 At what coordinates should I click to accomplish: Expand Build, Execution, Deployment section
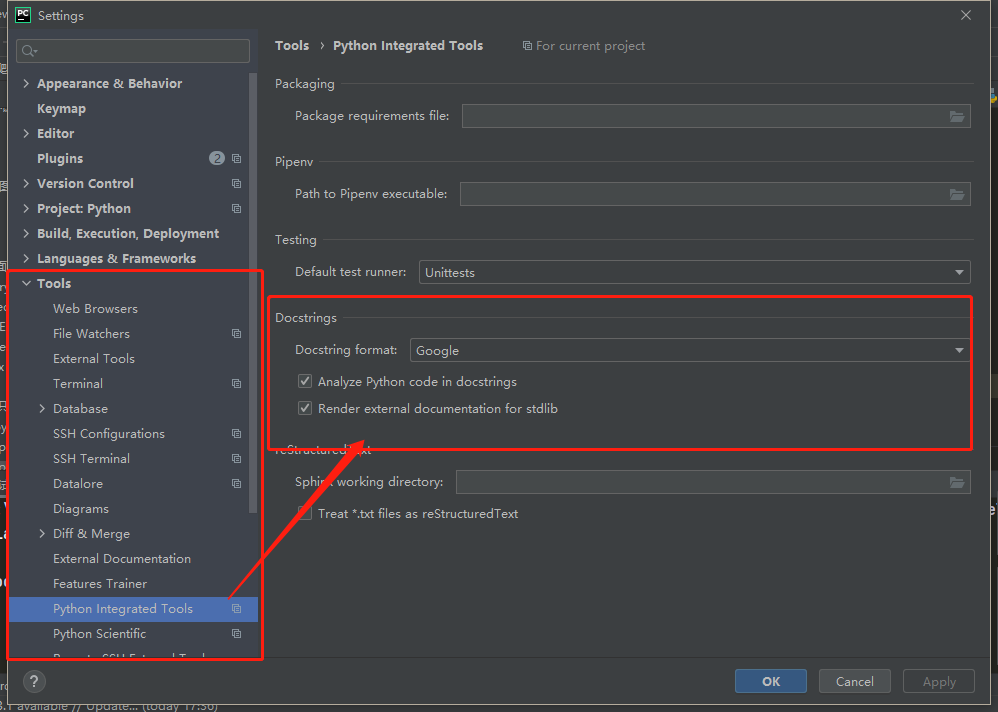26,234
